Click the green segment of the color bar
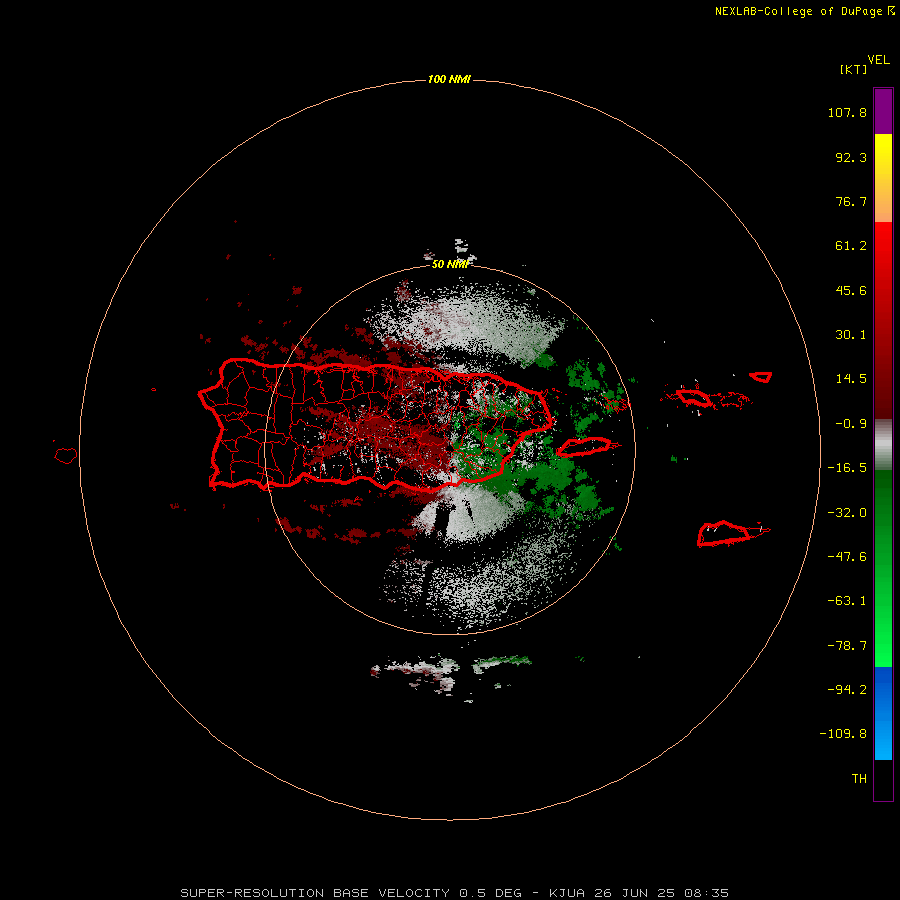Image resolution: width=900 pixels, height=900 pixels. pyautogui.click(x=883, y=568)
